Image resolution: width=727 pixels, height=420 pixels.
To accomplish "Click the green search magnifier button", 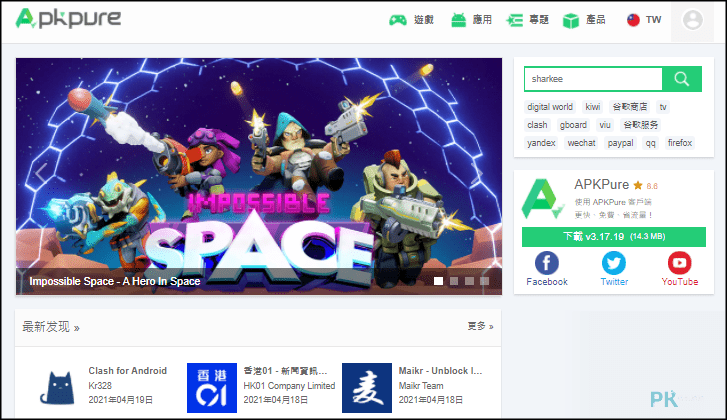I will point(682,79).
